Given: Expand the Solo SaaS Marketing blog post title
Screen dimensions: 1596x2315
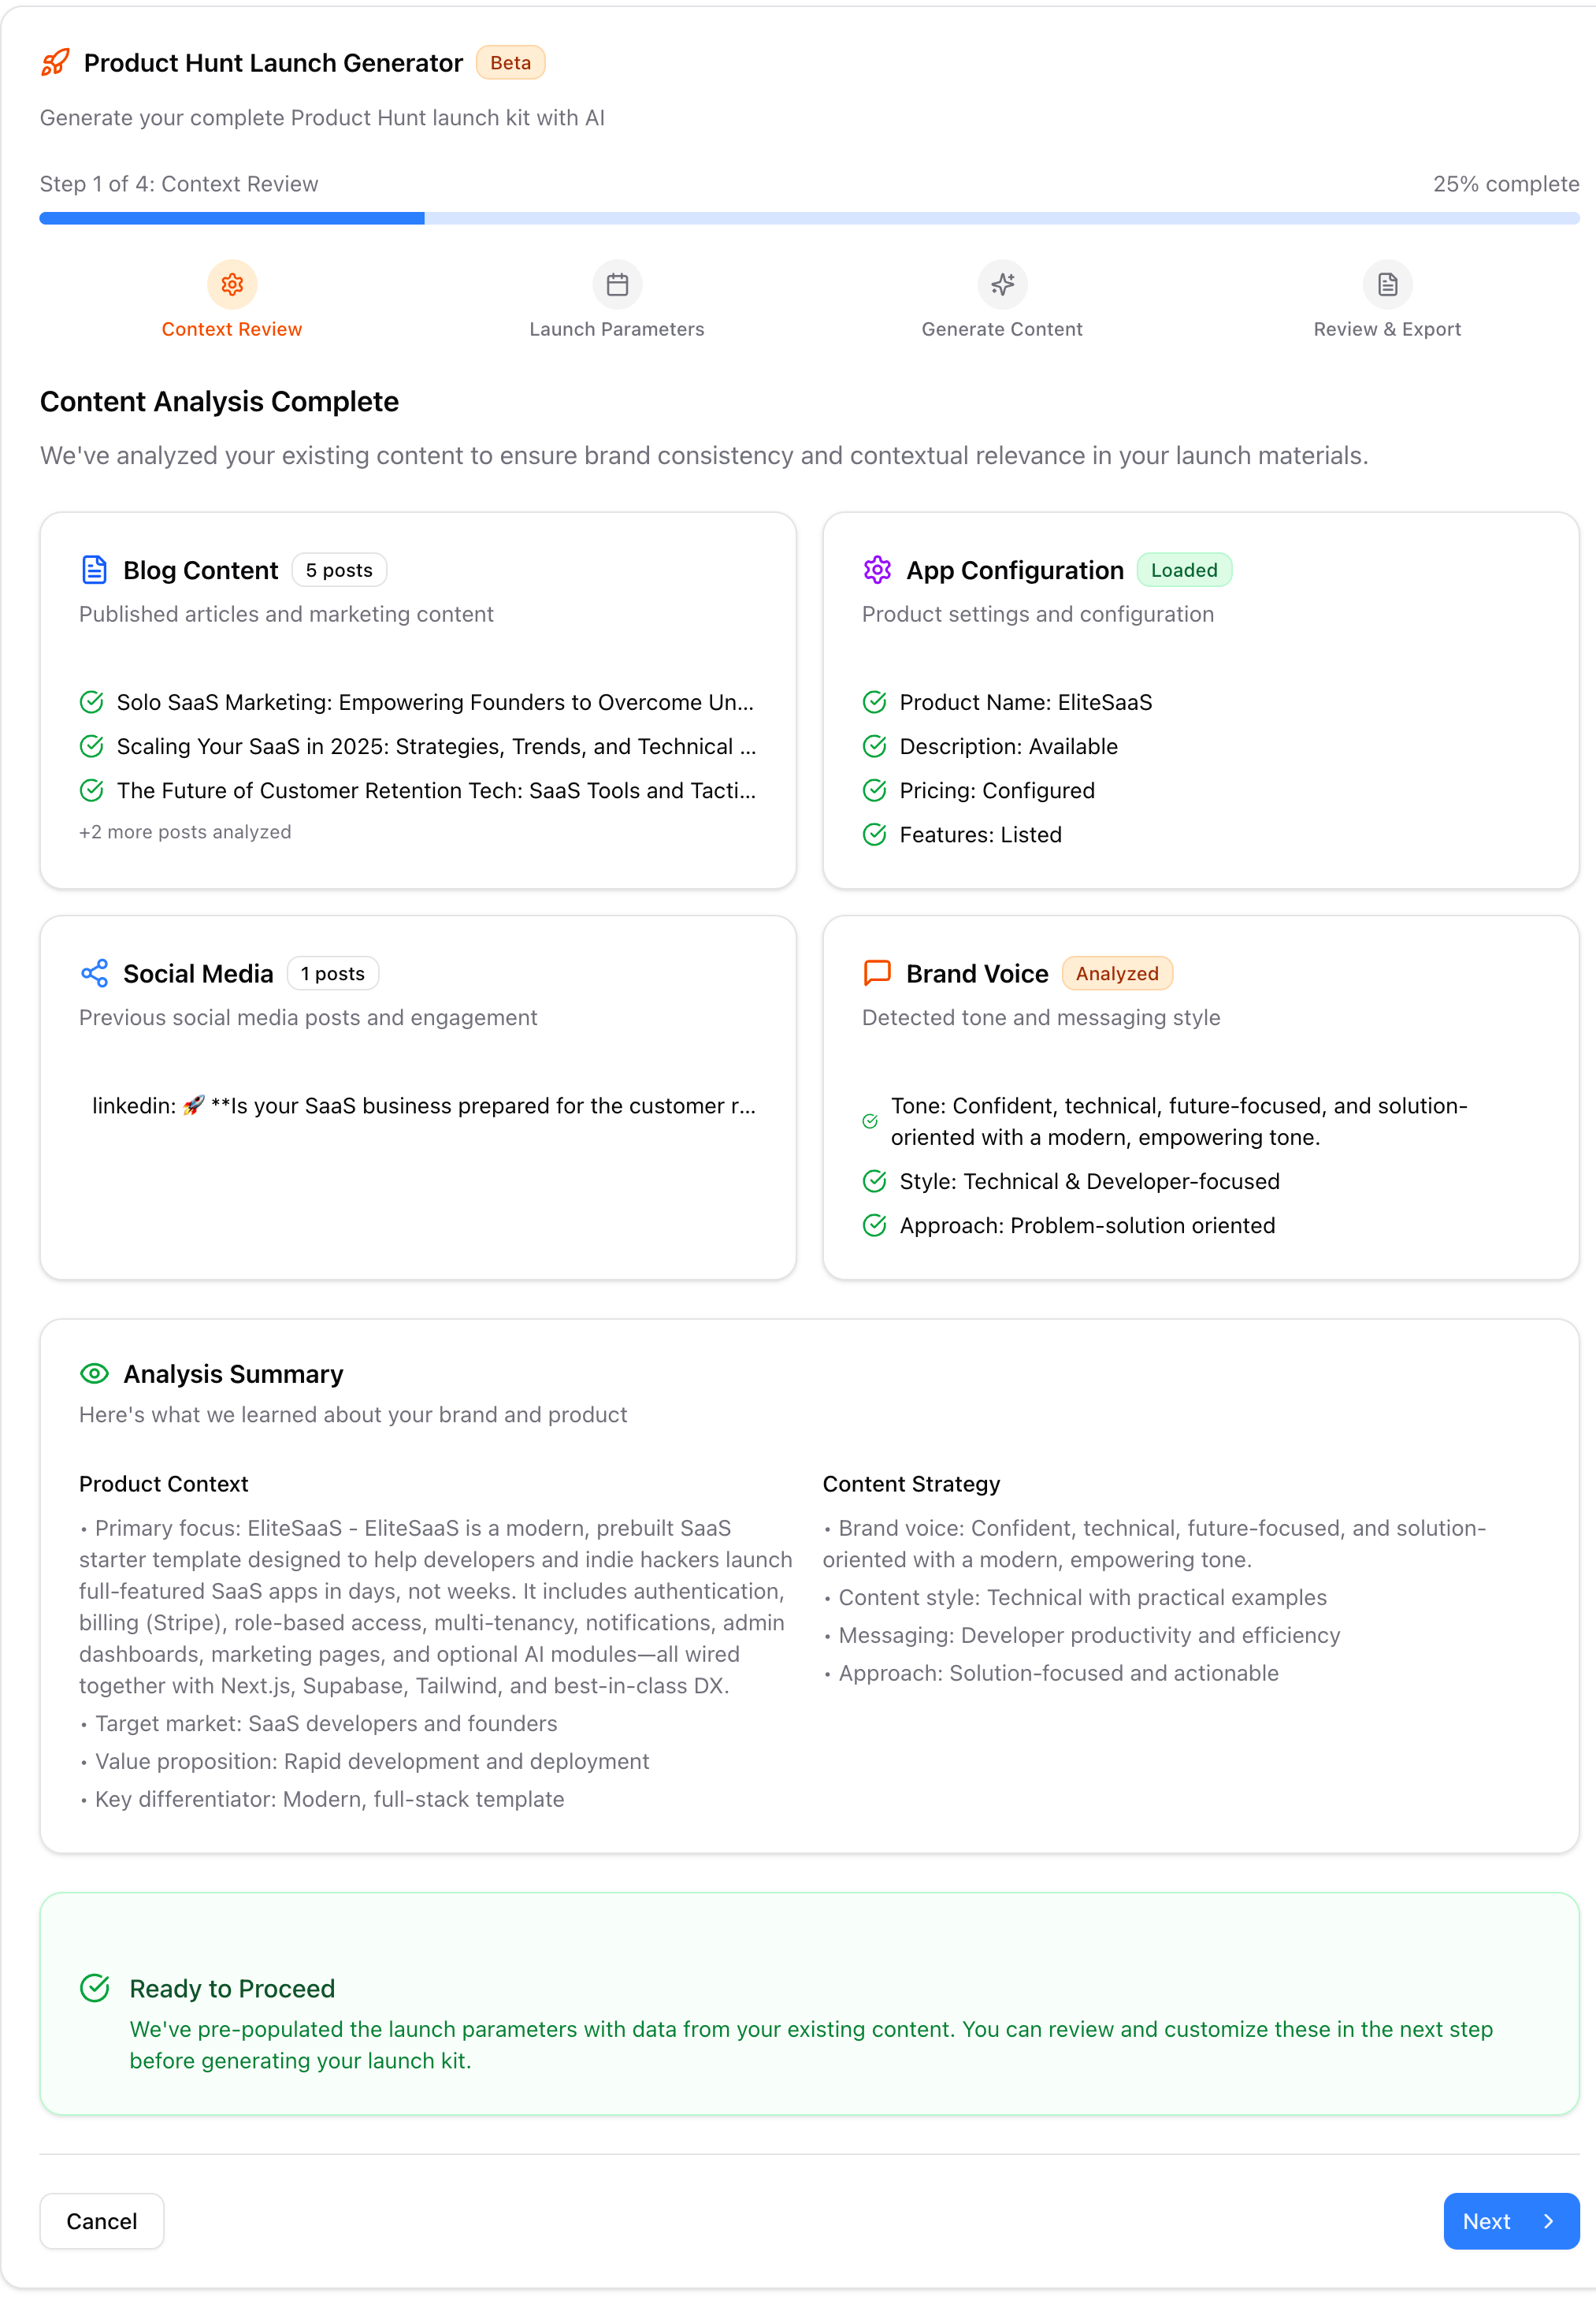Looking at the screenshot, I should click(435, 702).
